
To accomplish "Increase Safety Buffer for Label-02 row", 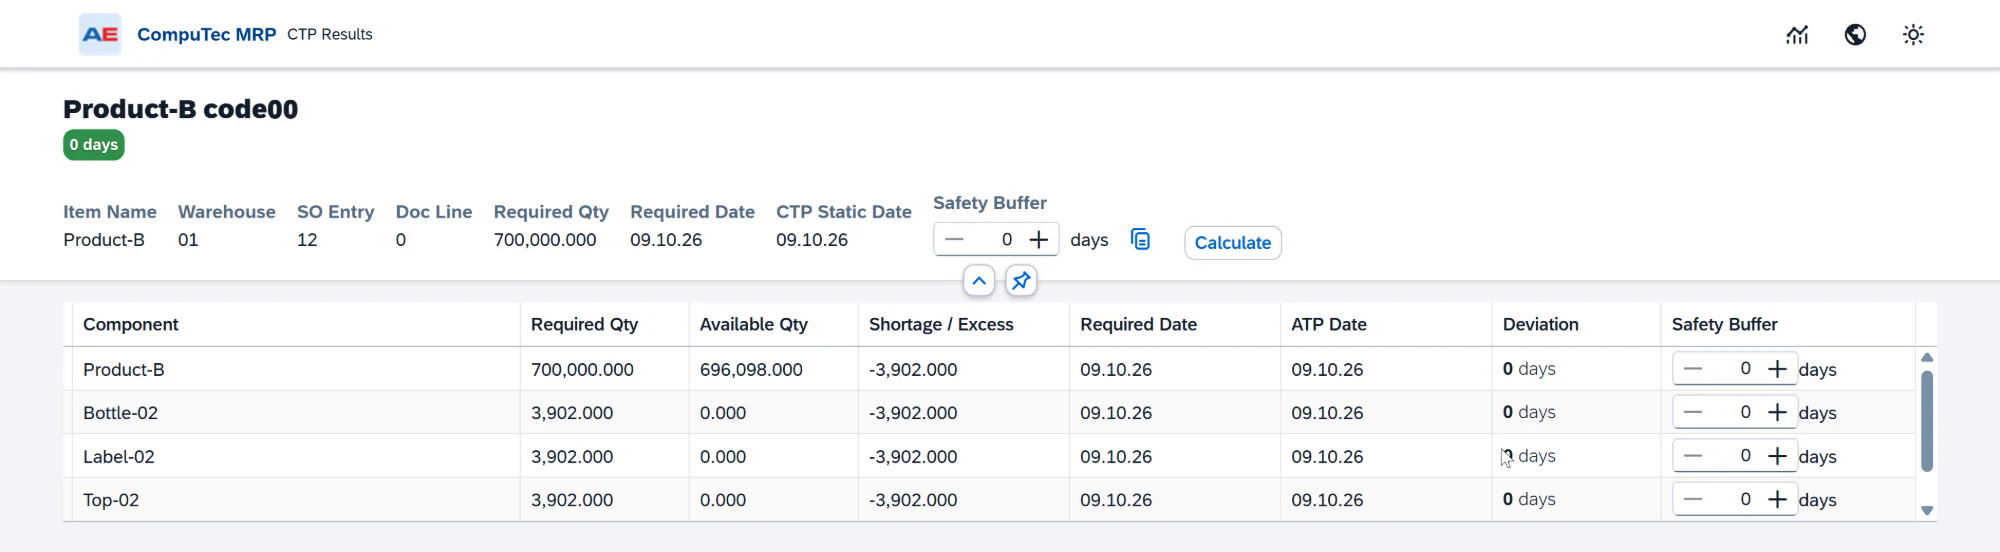I will point(1777,456).
